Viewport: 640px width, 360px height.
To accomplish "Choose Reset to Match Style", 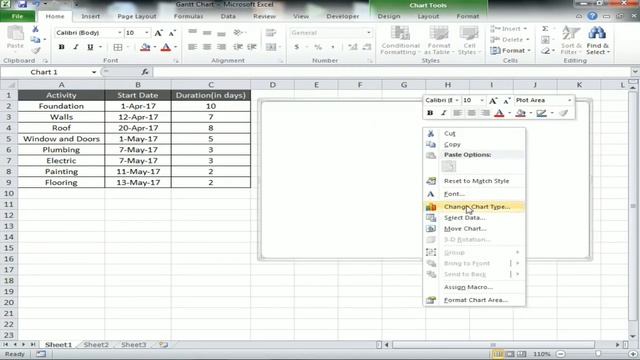I will (x=474, y=181).
